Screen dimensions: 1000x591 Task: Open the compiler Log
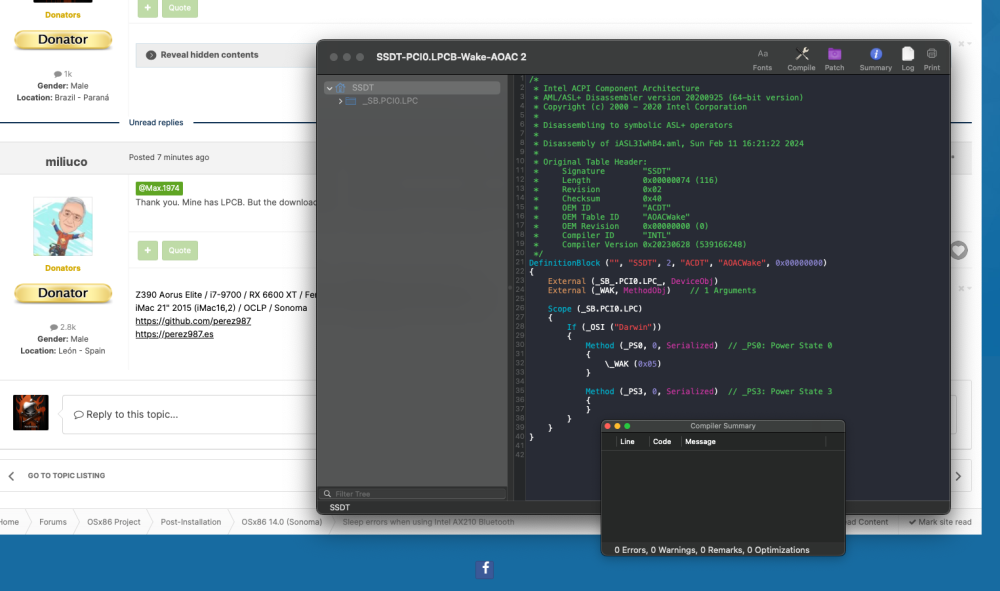908,59
